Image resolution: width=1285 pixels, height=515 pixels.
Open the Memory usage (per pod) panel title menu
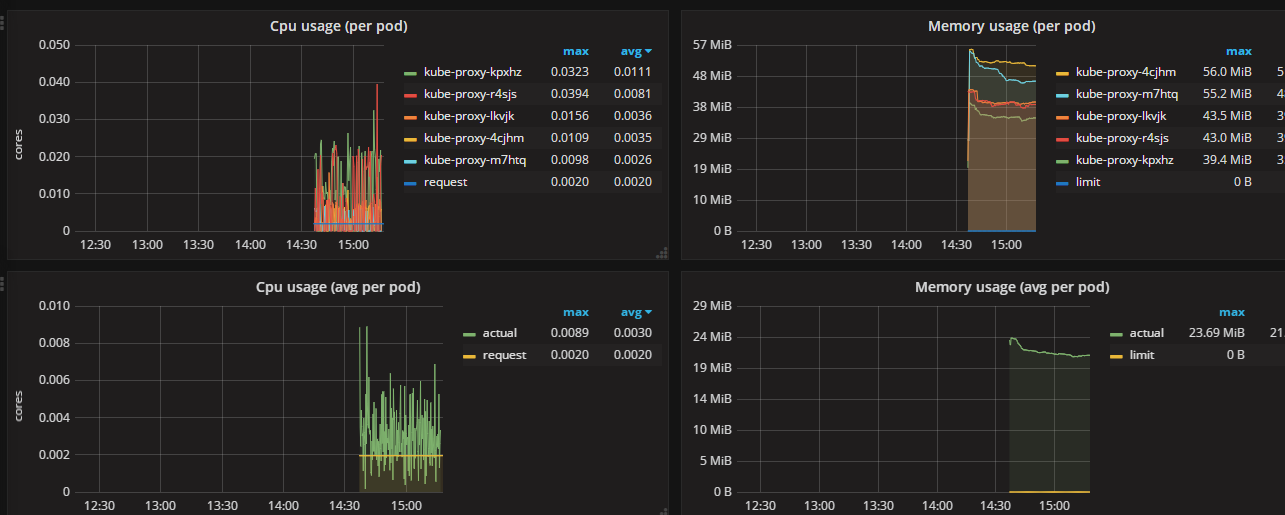coord(1011,26)
